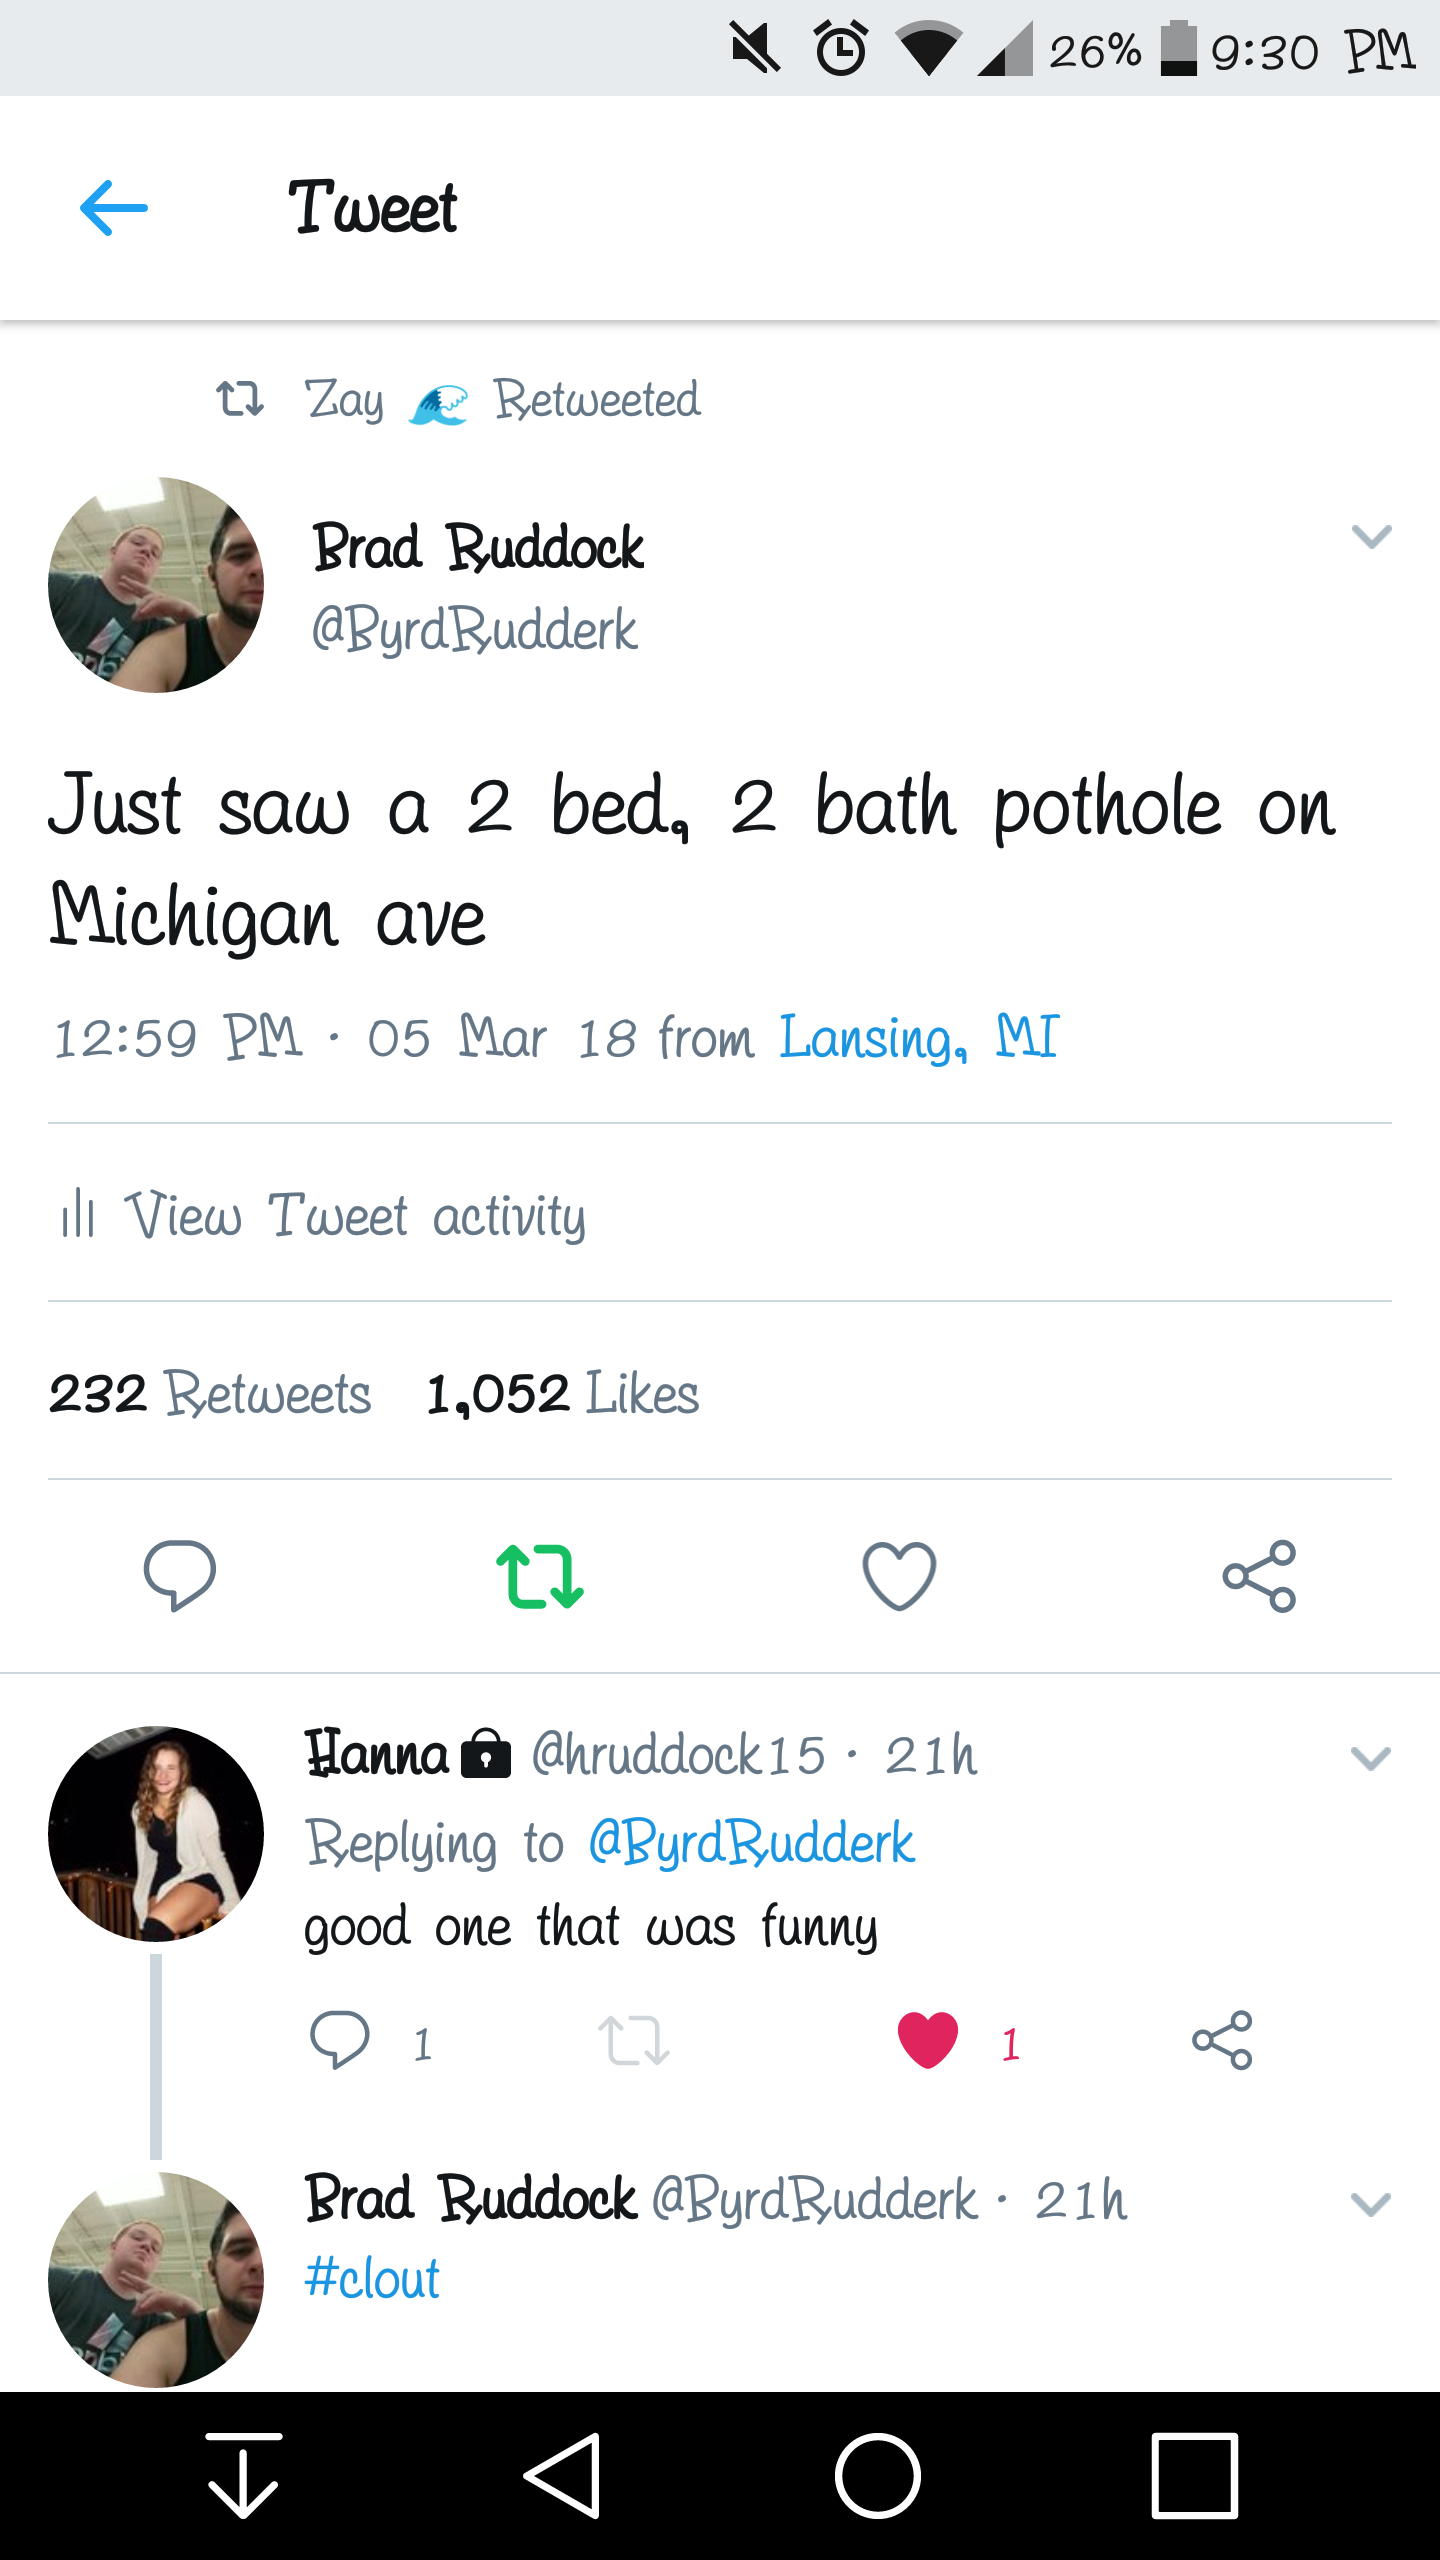Reply to Hanna's comment
This screenshot has height=2560, width=1440.
pos(340,2040)
